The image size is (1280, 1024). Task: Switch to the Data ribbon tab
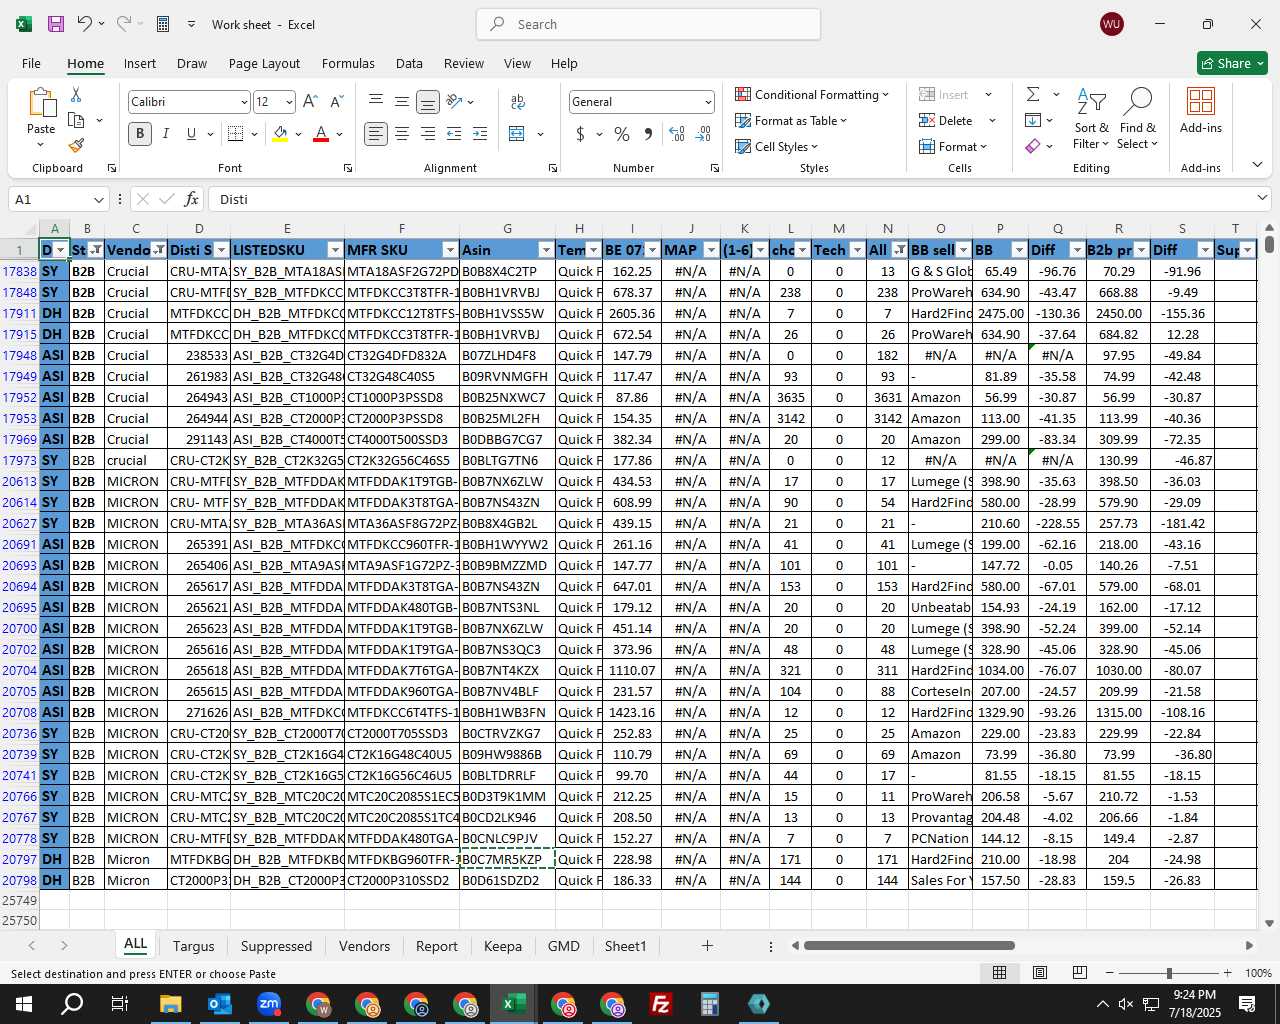coord(409,63)
